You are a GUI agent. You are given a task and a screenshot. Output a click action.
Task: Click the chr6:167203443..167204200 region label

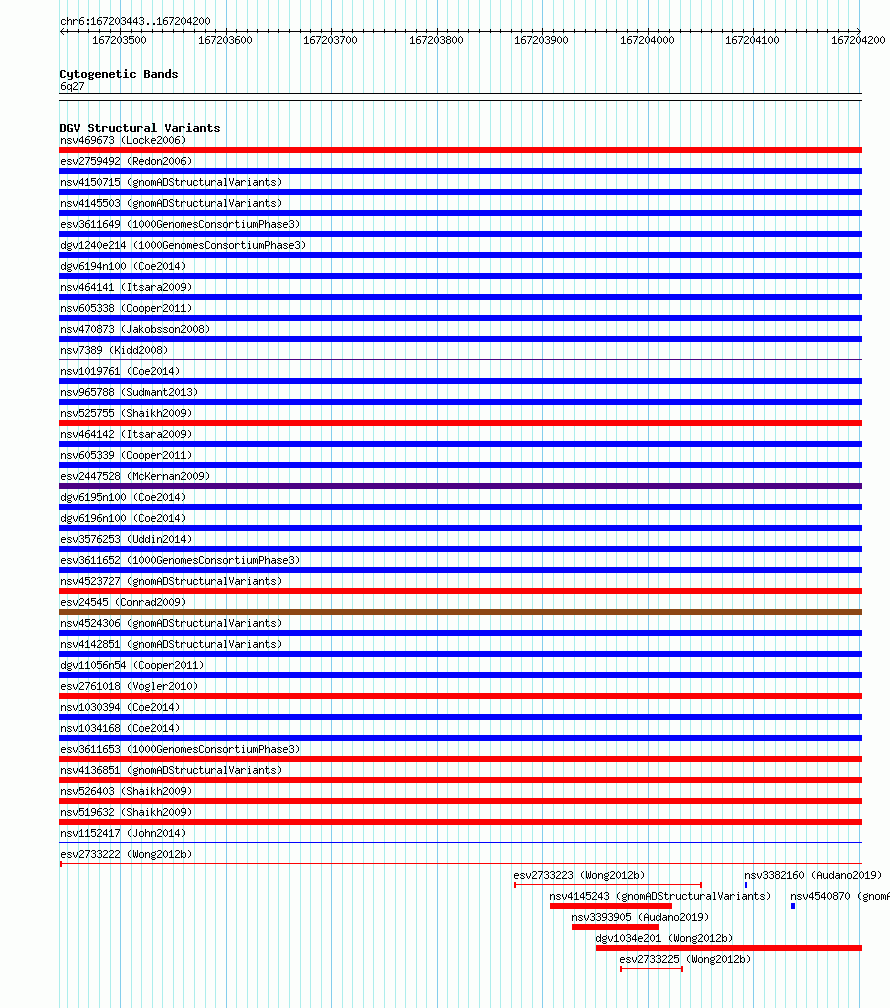click(135, 21)
